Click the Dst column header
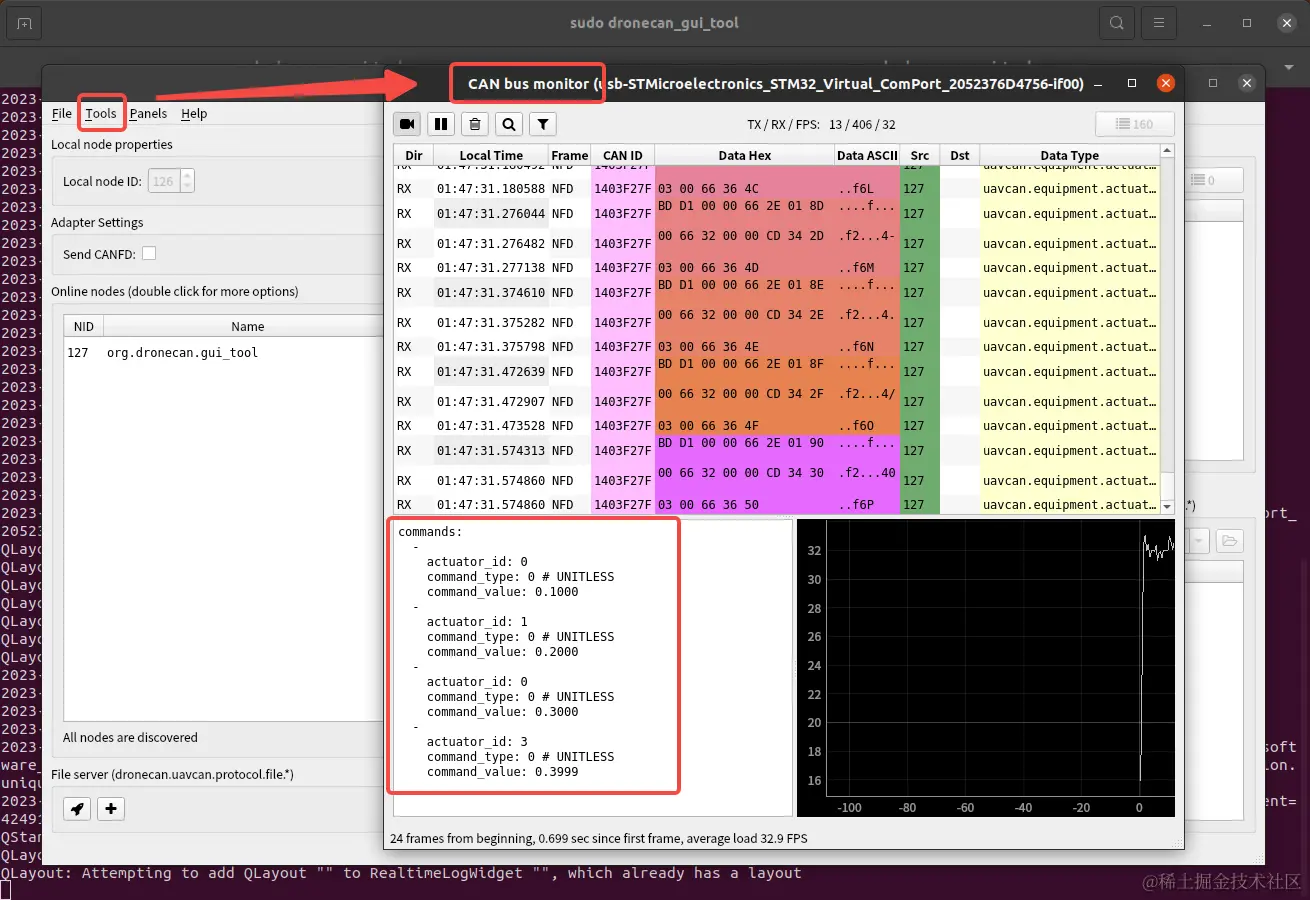1310x900 pixels. pos(960,155)
